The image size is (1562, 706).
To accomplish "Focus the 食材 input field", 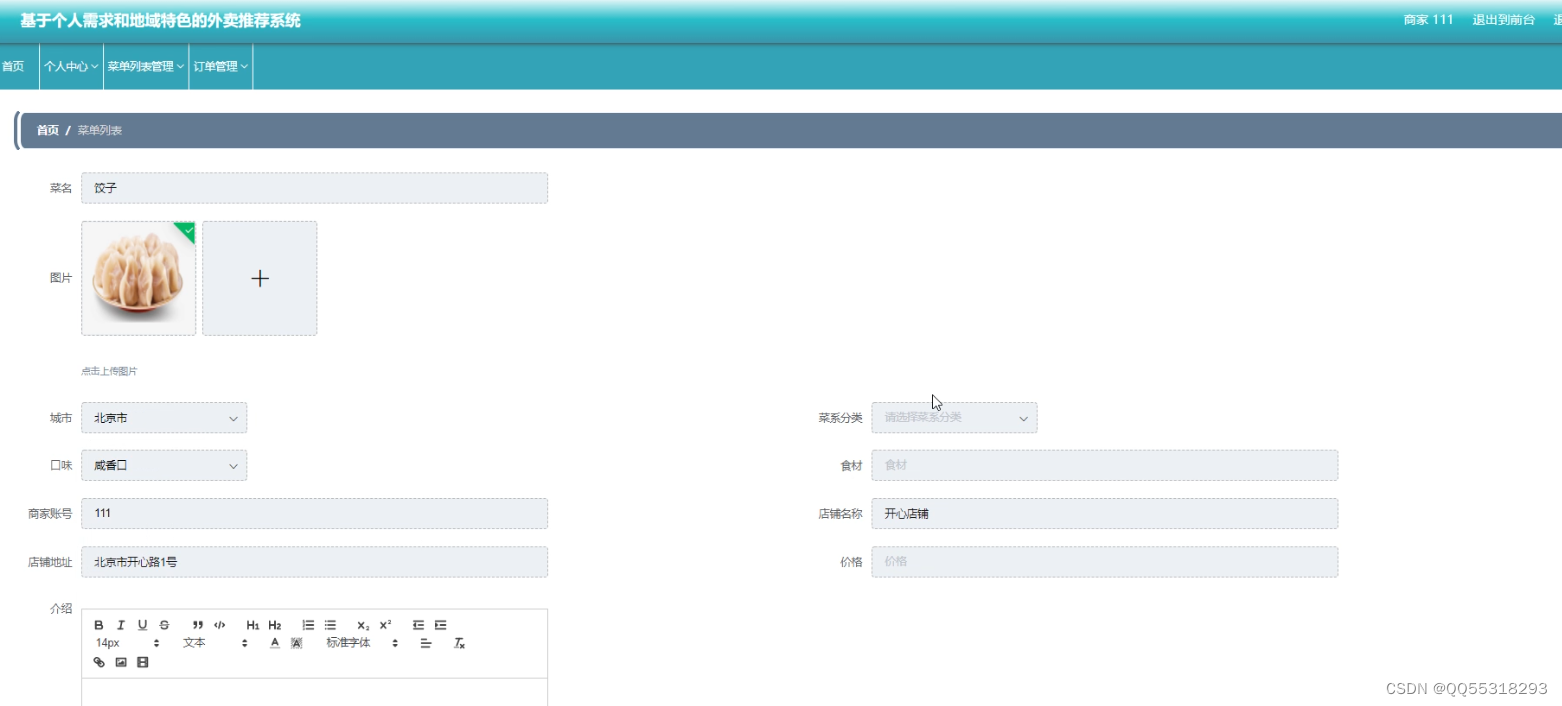I will tap(1104, 466).
